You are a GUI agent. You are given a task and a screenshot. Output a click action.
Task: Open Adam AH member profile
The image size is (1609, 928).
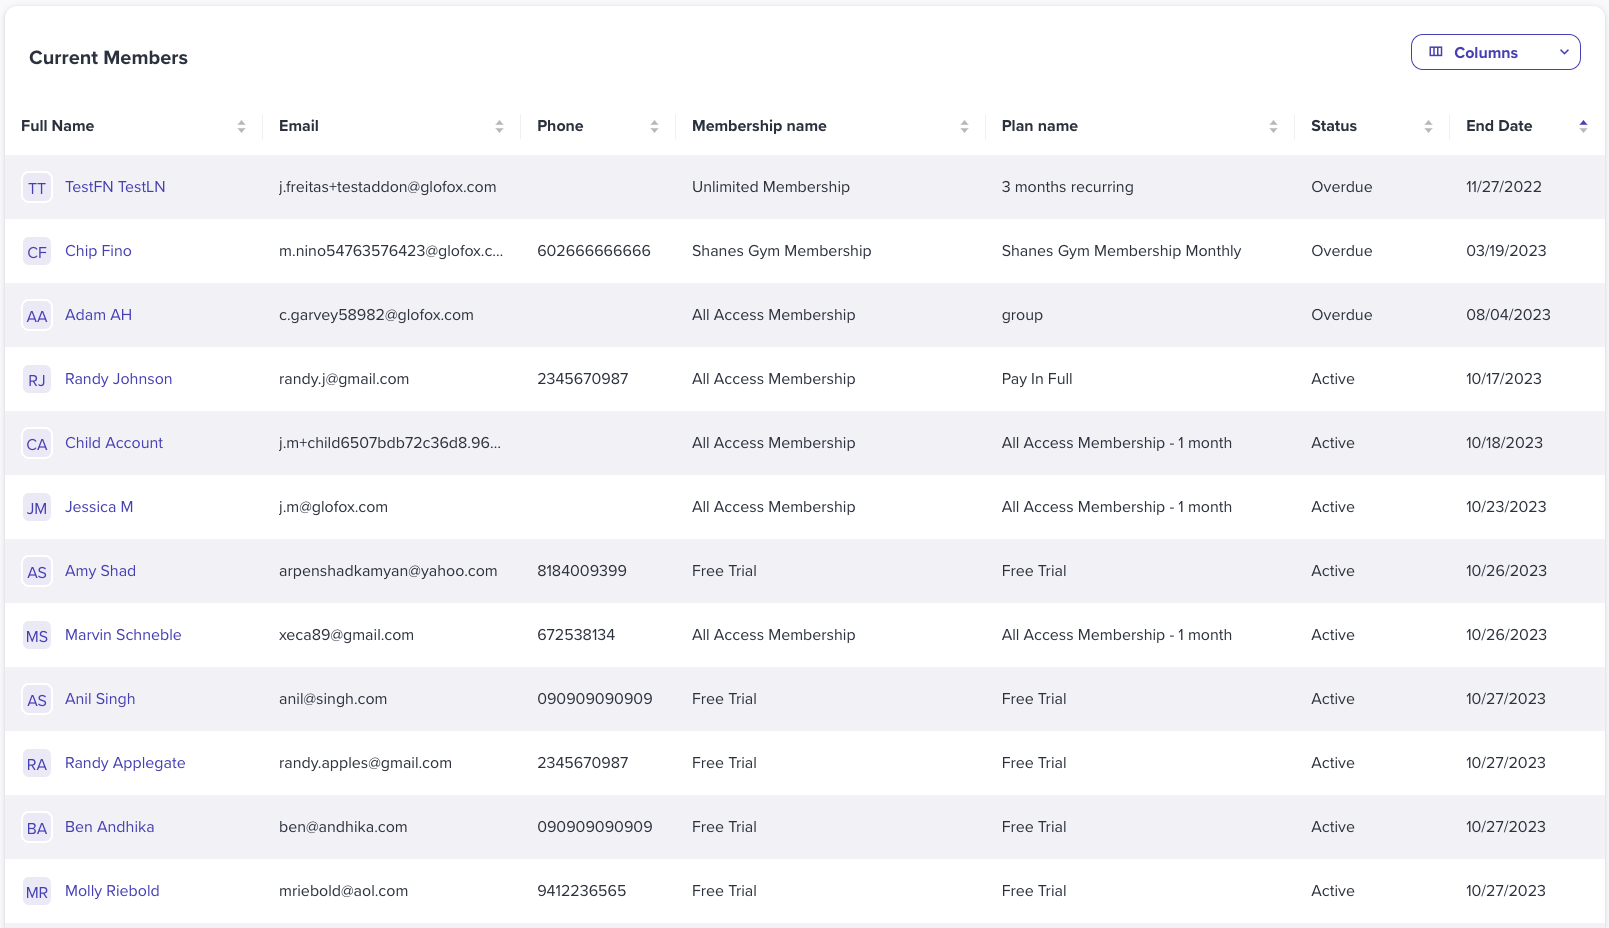(x=98, y=315)
